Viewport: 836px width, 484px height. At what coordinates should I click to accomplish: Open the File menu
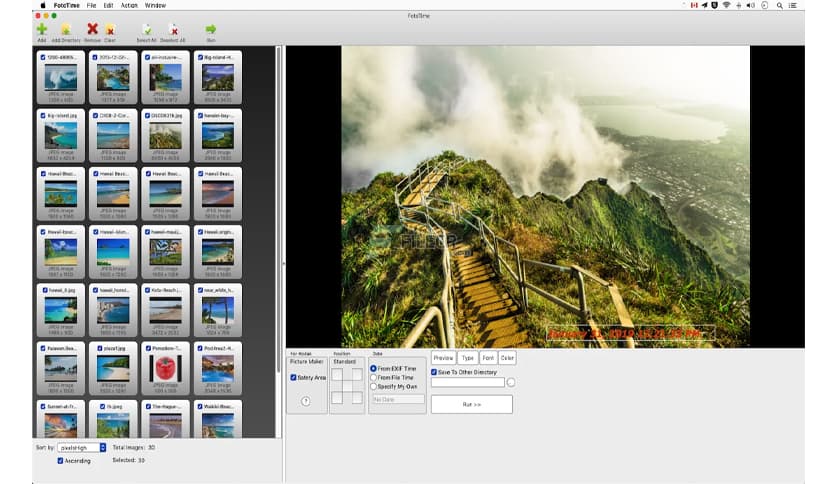[x=91, y=5]
